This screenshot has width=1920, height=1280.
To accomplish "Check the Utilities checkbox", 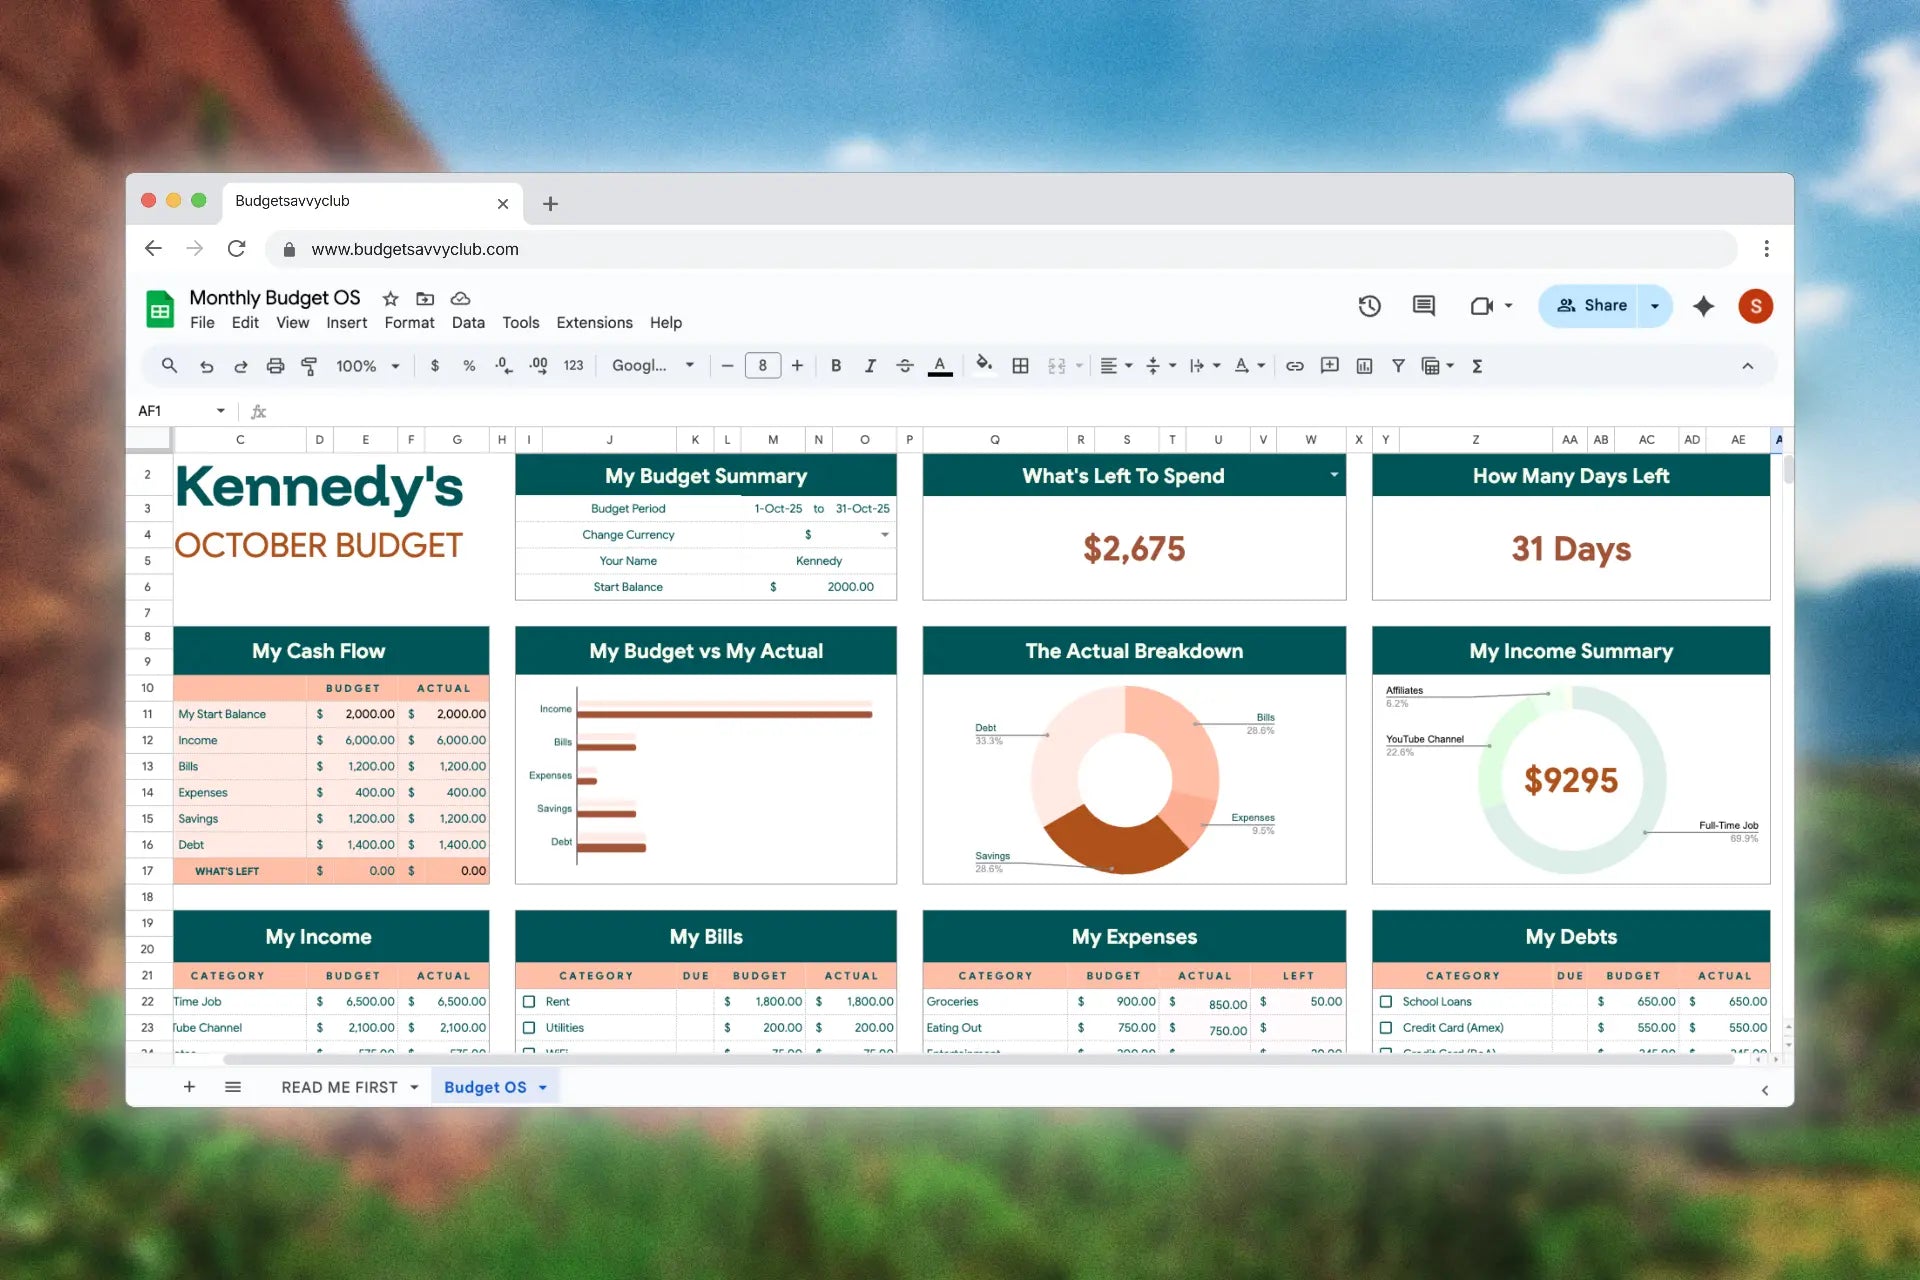I will click(x=529, y=1027).
